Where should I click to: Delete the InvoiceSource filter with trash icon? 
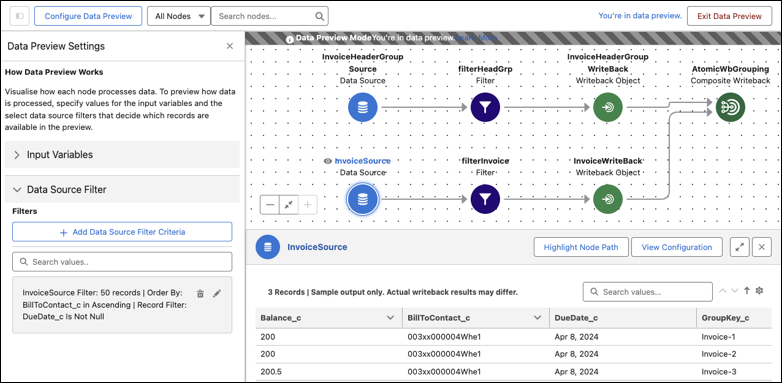click(200, 293)
